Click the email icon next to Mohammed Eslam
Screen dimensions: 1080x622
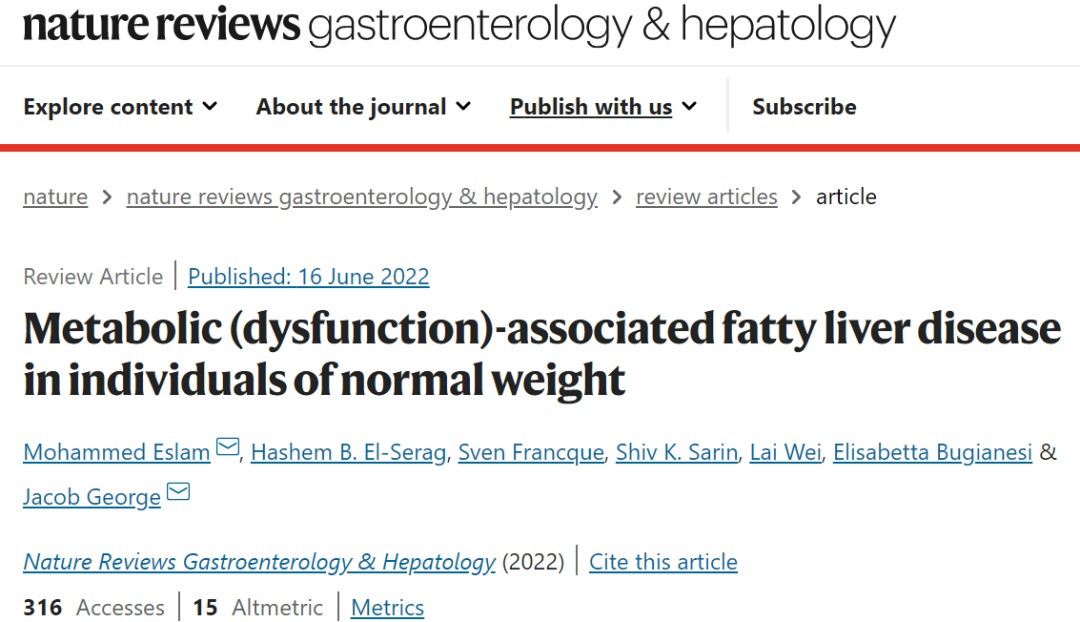coord(228,447)
